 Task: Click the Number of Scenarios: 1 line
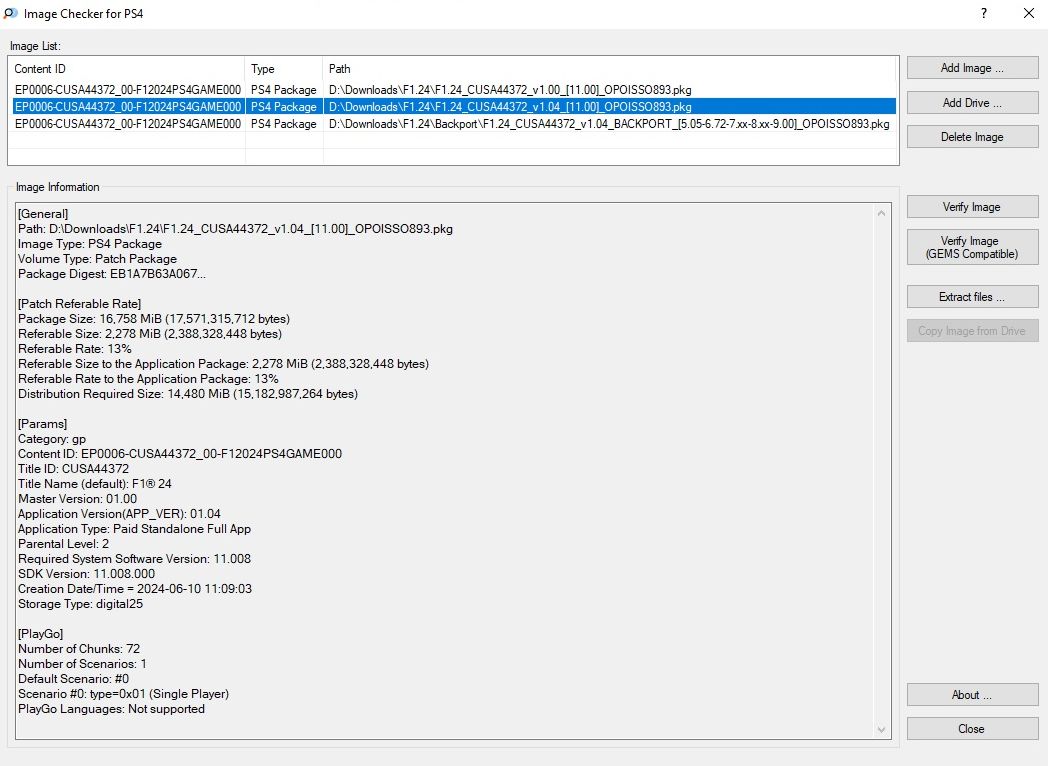82,664
